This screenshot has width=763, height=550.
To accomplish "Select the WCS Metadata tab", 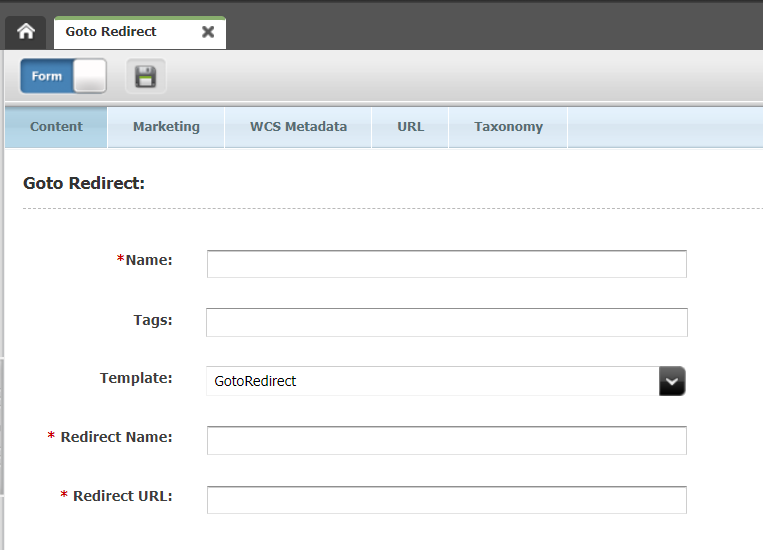I will coord(298,127).
